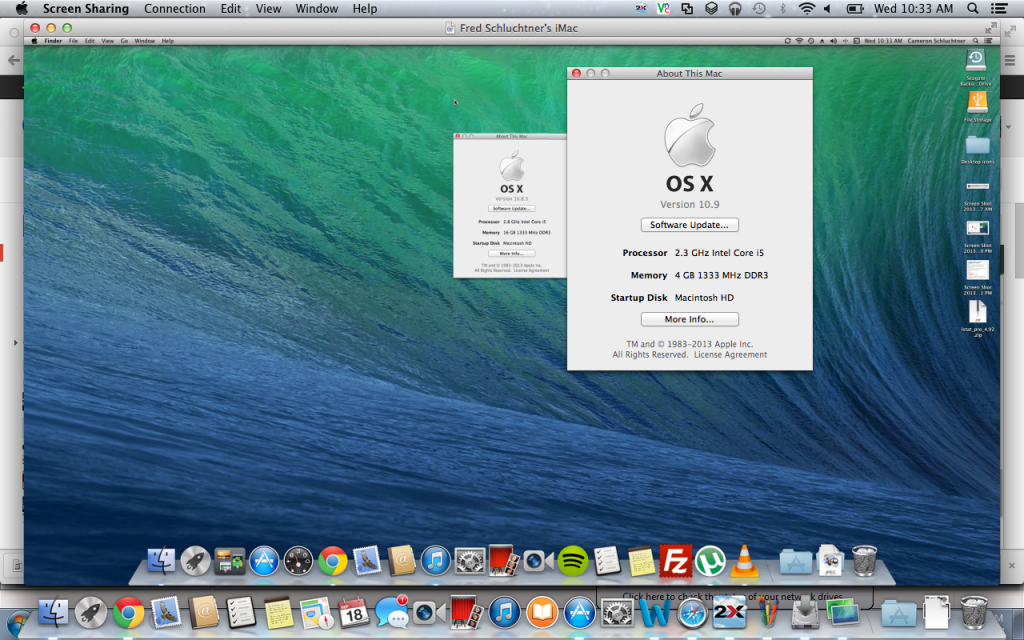This screenshot has height=640, width=1024.
Task: Click the VLC traffic cone icon
Action: coord(743,561)
